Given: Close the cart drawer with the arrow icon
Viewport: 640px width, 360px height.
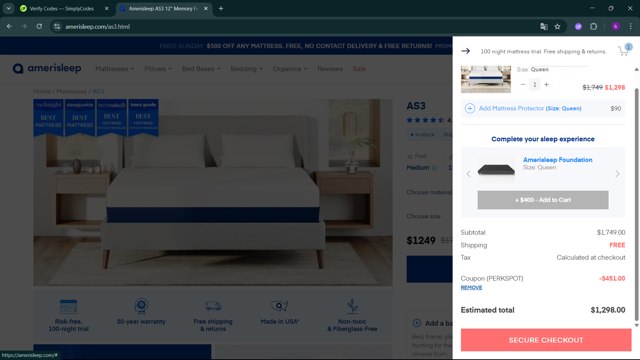Looking at the screenshot, I should click(465, 51).
